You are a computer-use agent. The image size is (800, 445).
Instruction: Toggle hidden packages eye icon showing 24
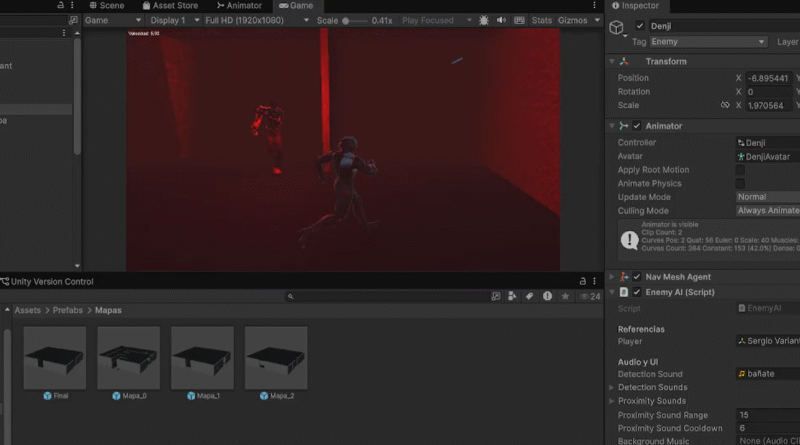click(590, 296)
